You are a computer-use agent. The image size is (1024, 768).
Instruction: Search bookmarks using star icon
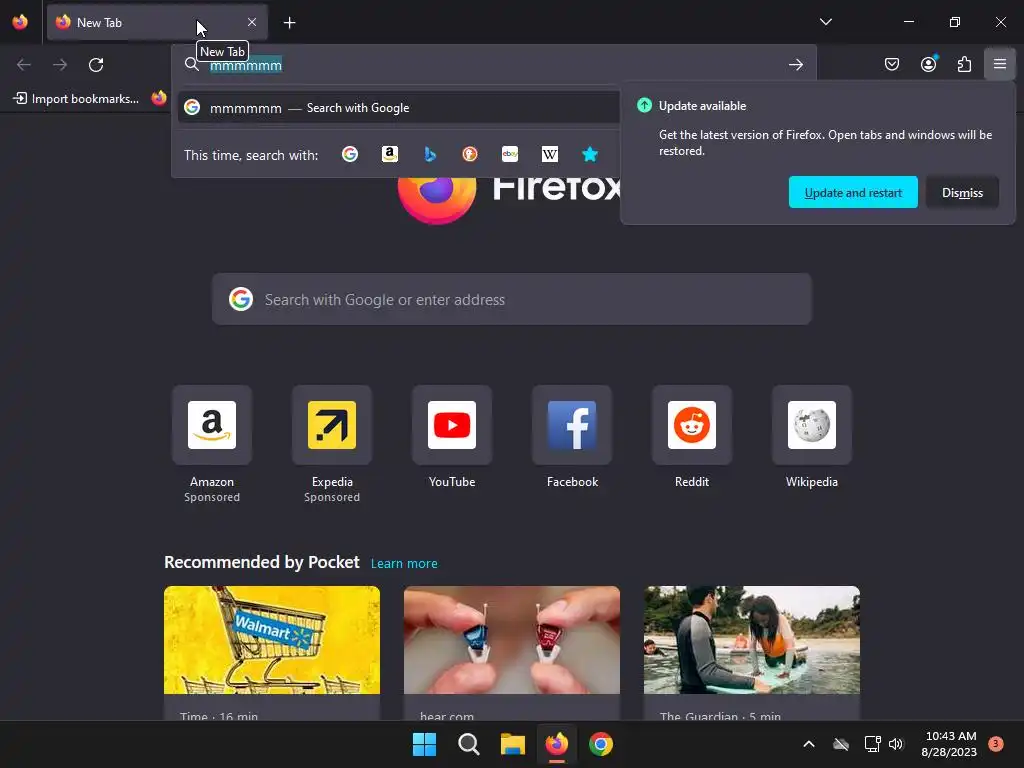tap(590, 154)
